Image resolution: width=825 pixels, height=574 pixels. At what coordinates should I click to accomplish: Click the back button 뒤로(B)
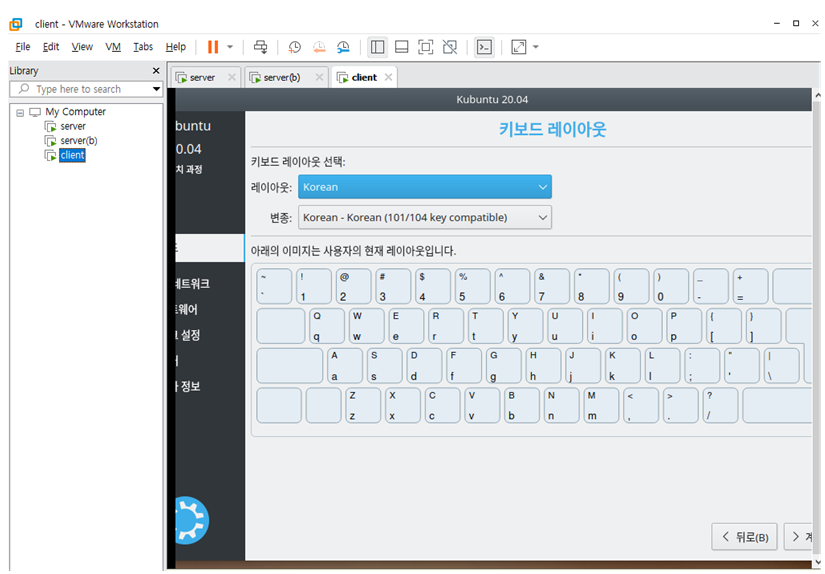[744, 537]
